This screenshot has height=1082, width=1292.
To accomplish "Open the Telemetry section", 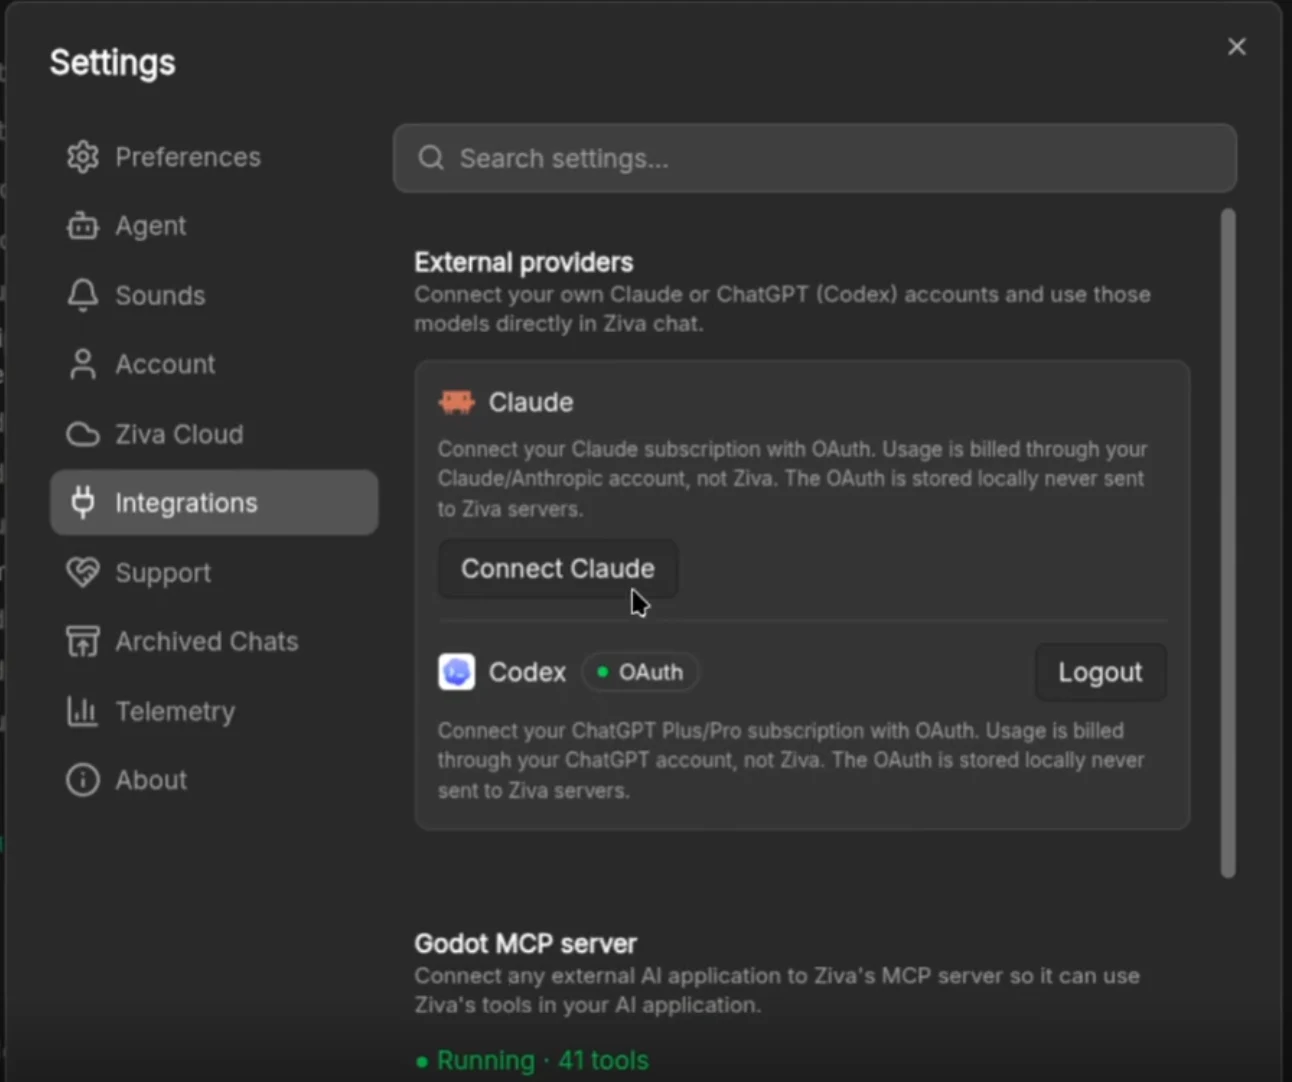I will pyautogui.click(x=214, y=711).
